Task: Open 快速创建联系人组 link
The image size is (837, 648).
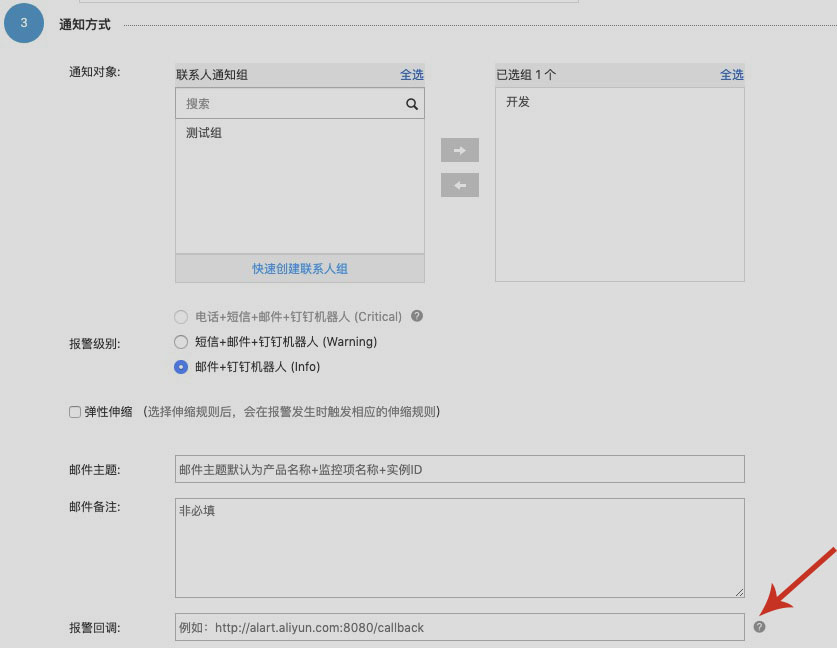Action: [300, 269]
